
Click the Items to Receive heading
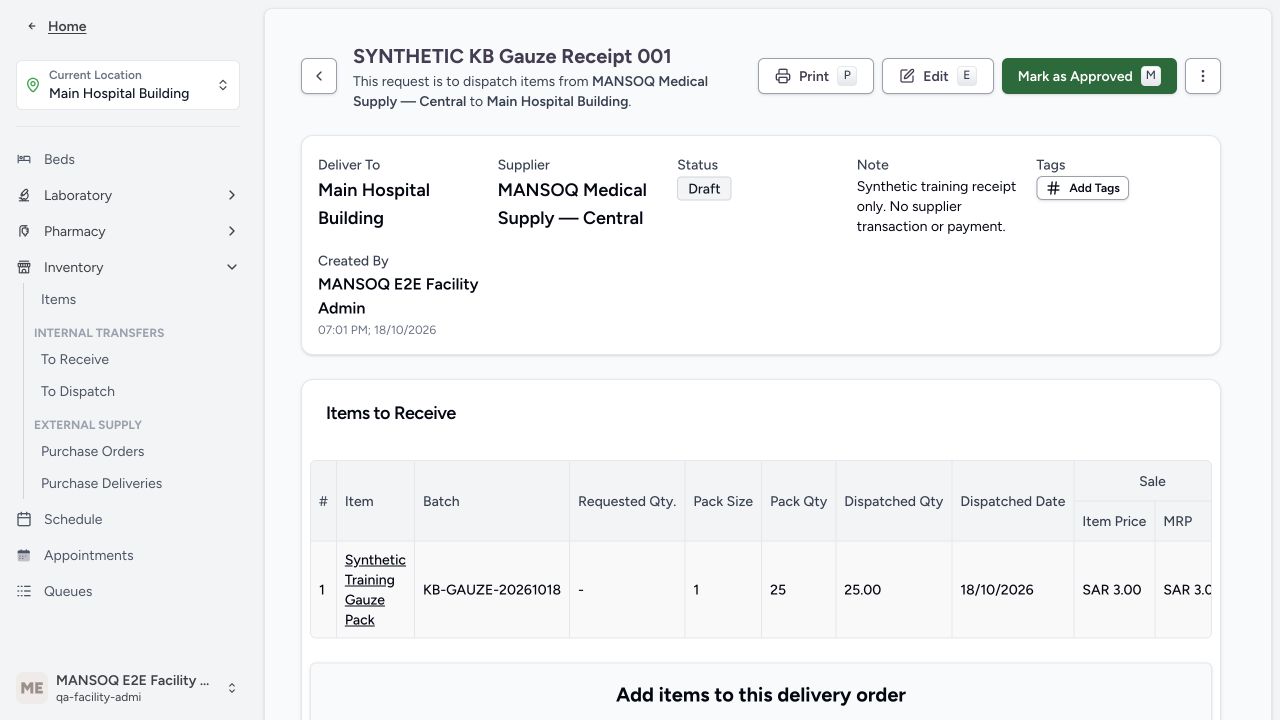[x=391, y=413]
